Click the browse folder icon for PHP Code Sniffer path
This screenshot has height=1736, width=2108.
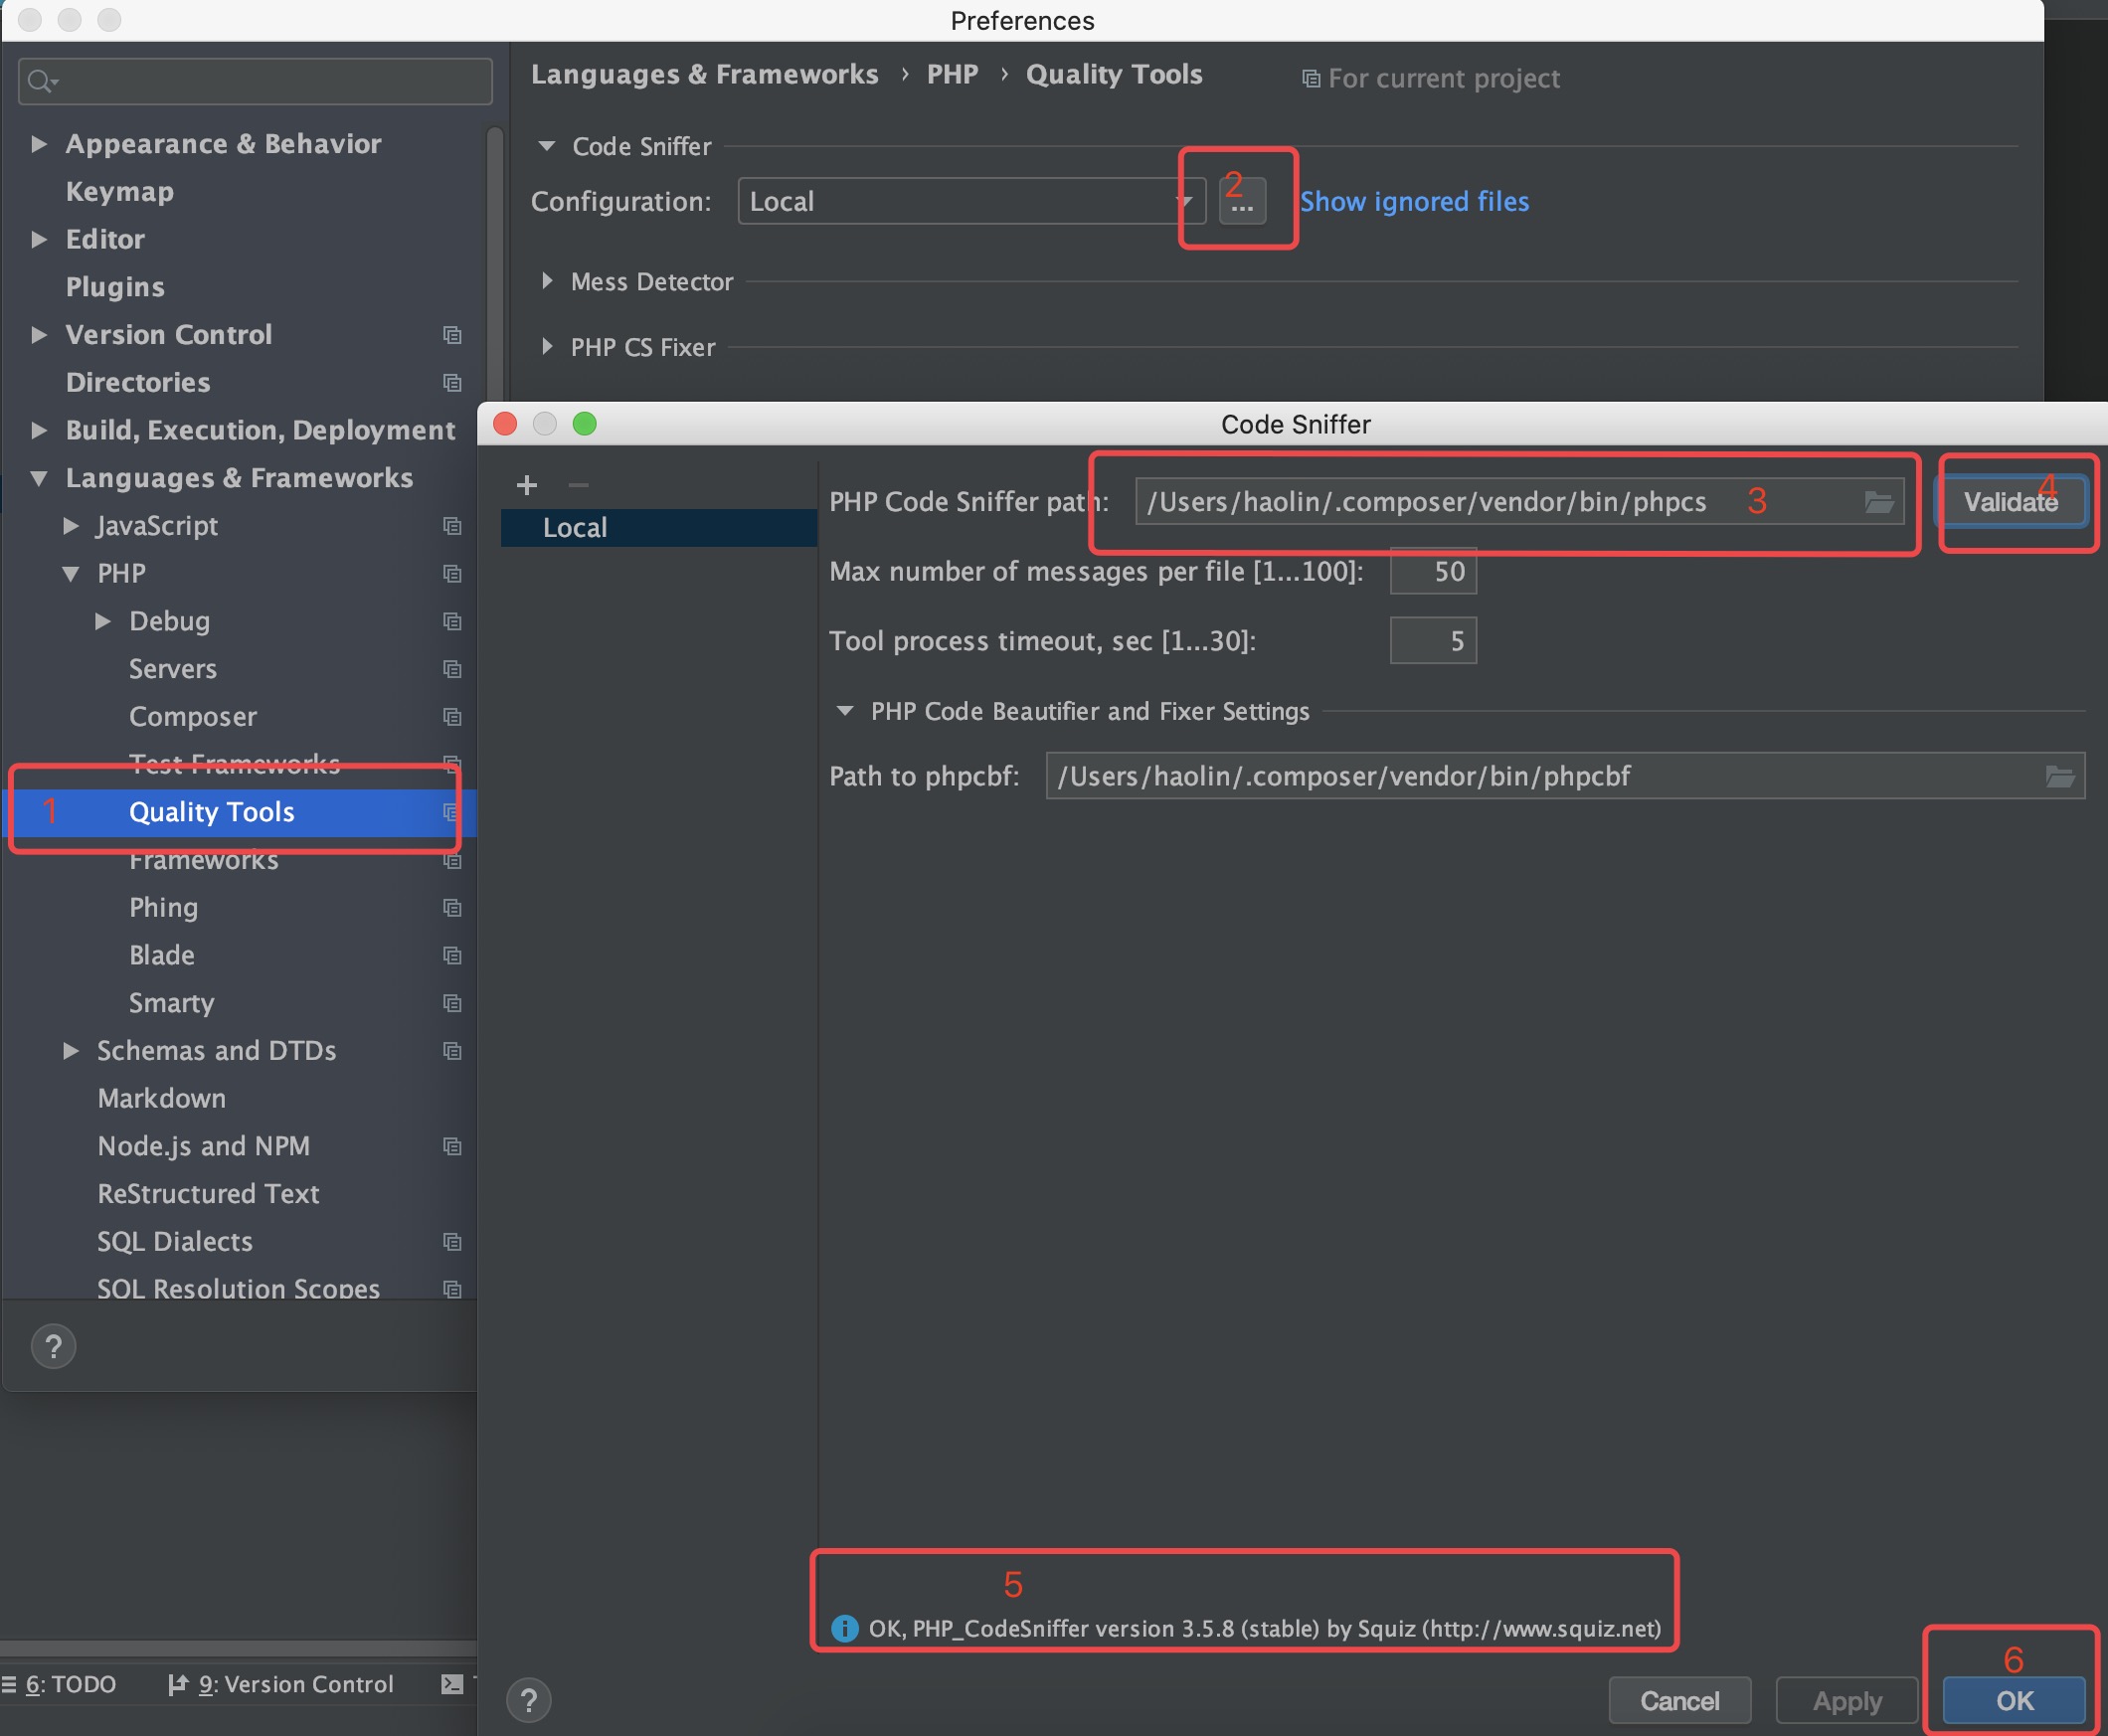[1880, 502]
